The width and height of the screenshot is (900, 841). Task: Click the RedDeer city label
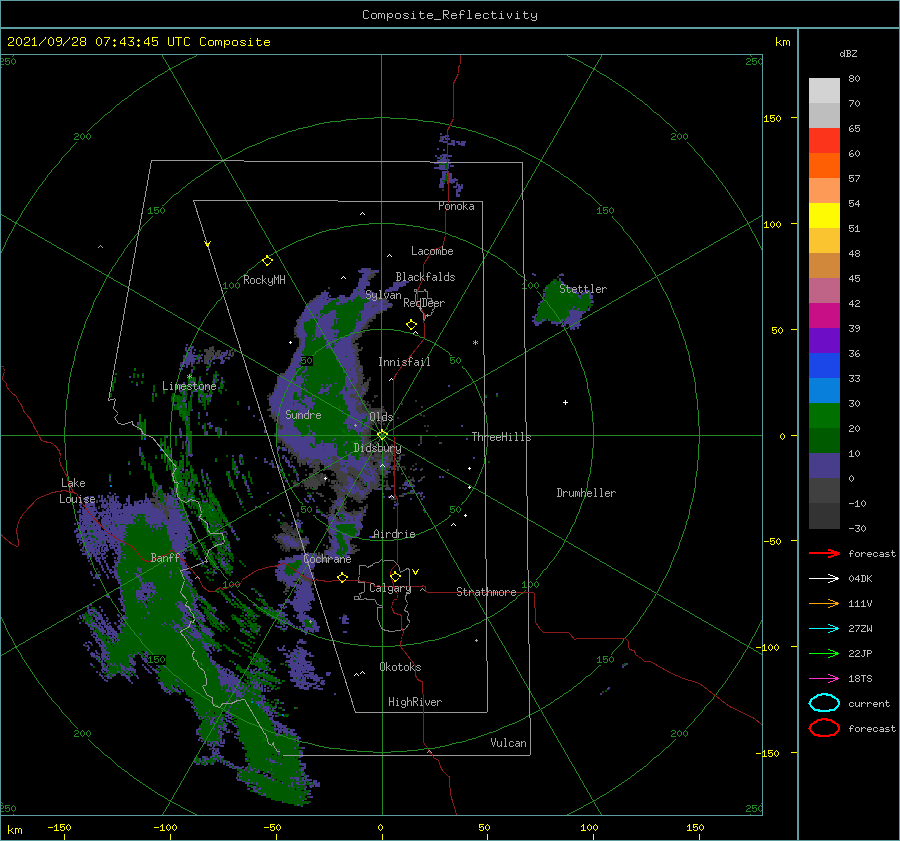pos(424,303)
